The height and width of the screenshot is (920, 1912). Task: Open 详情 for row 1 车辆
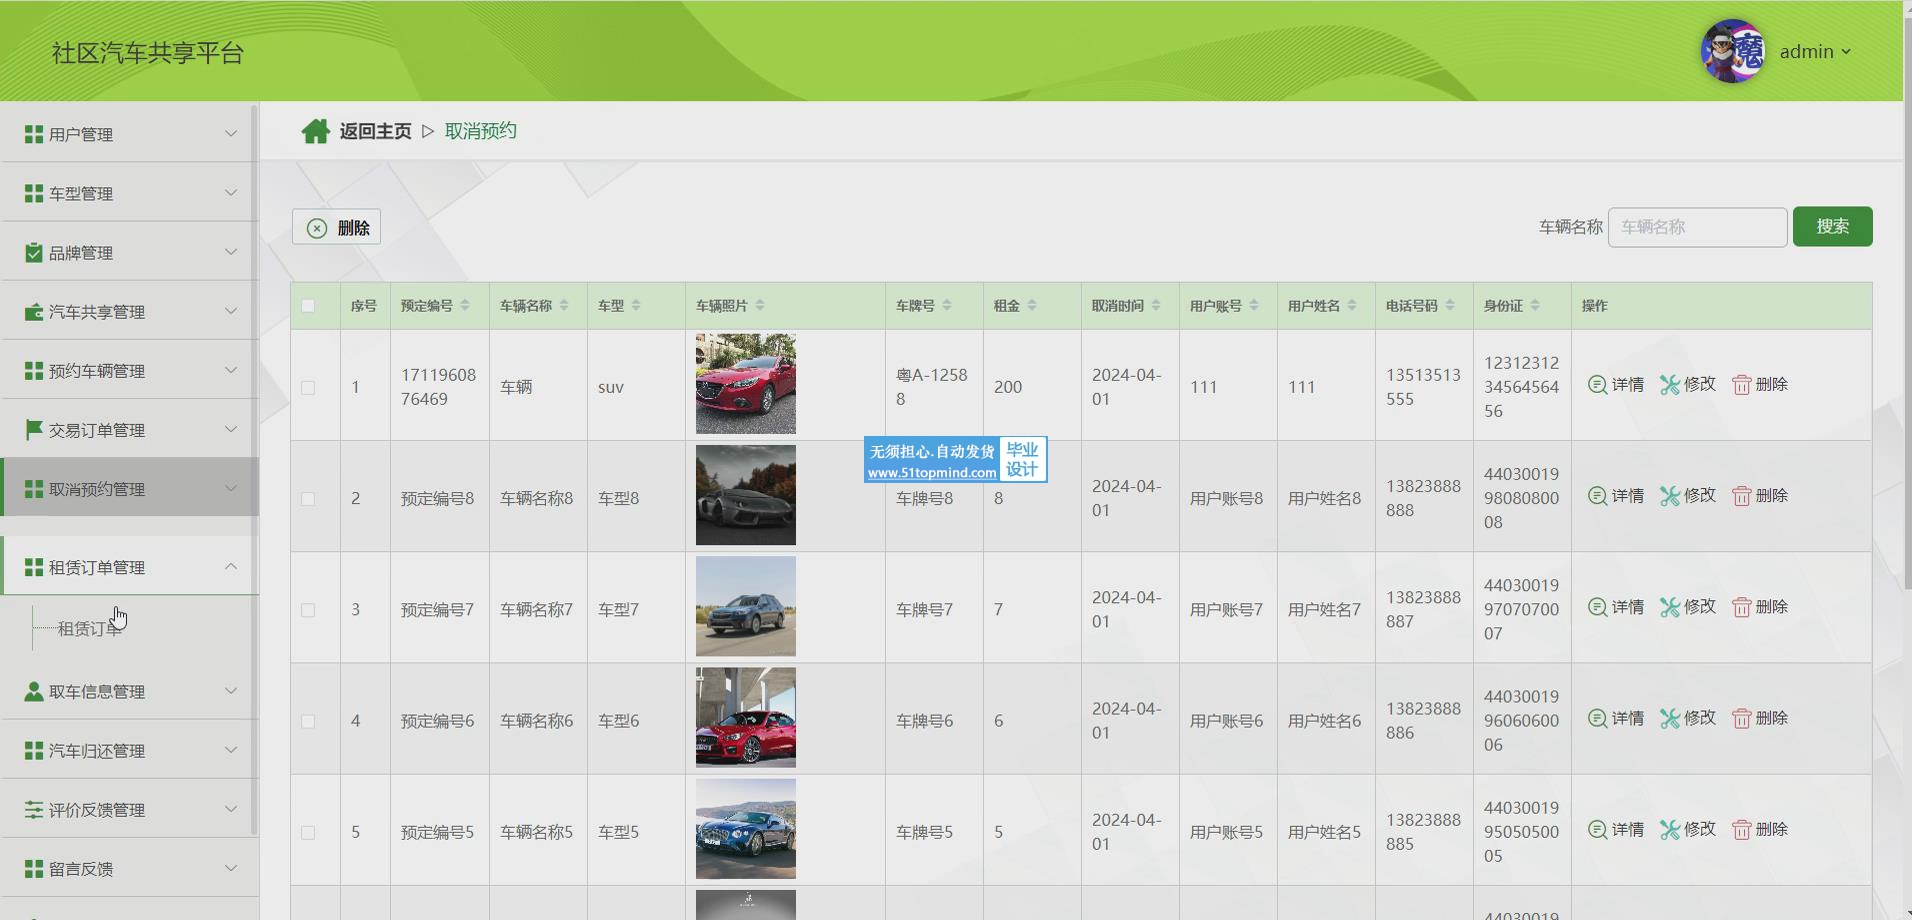point(1616,384)
